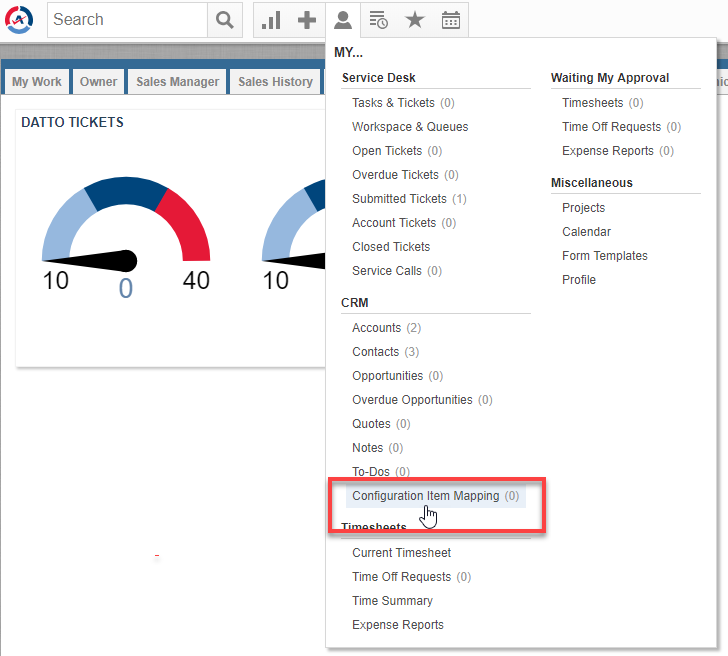Select Form Templates under Miscellaneous
The width and height of the screenshot is (728, 656).
click(604, 256)
